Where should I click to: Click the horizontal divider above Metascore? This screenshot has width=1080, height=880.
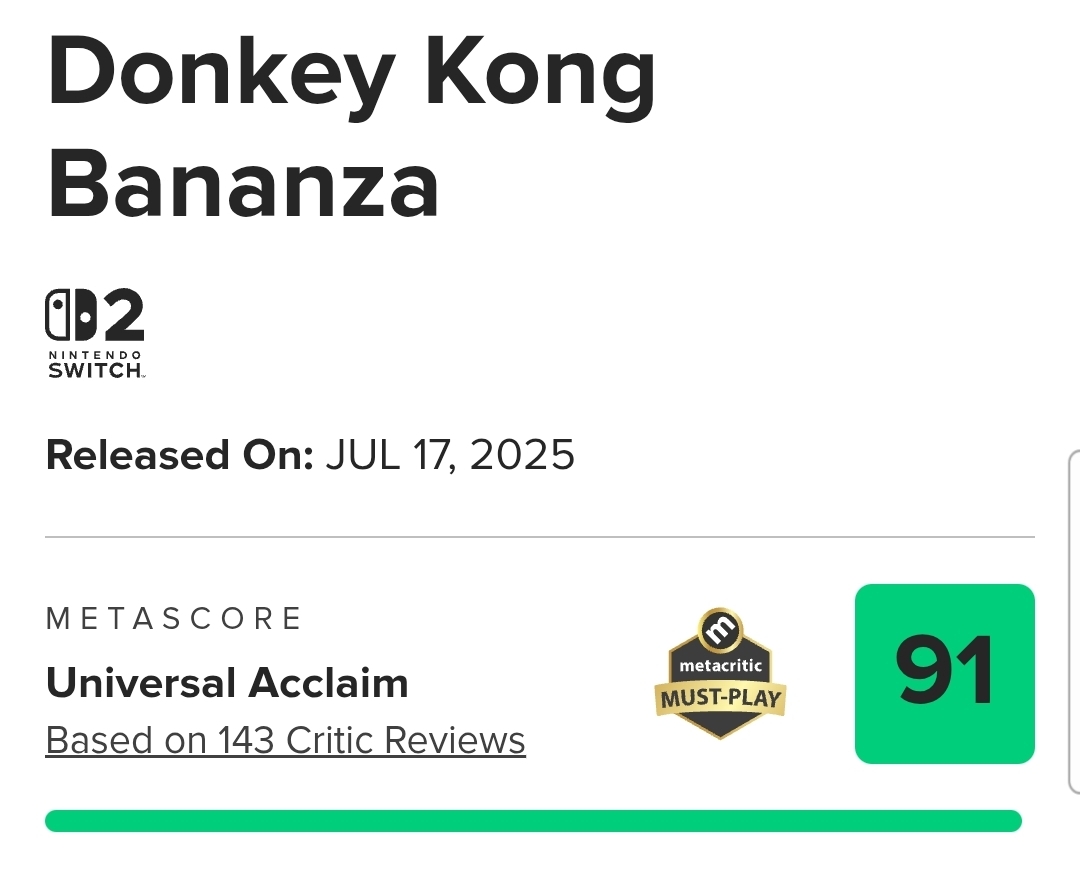(540, 537)
